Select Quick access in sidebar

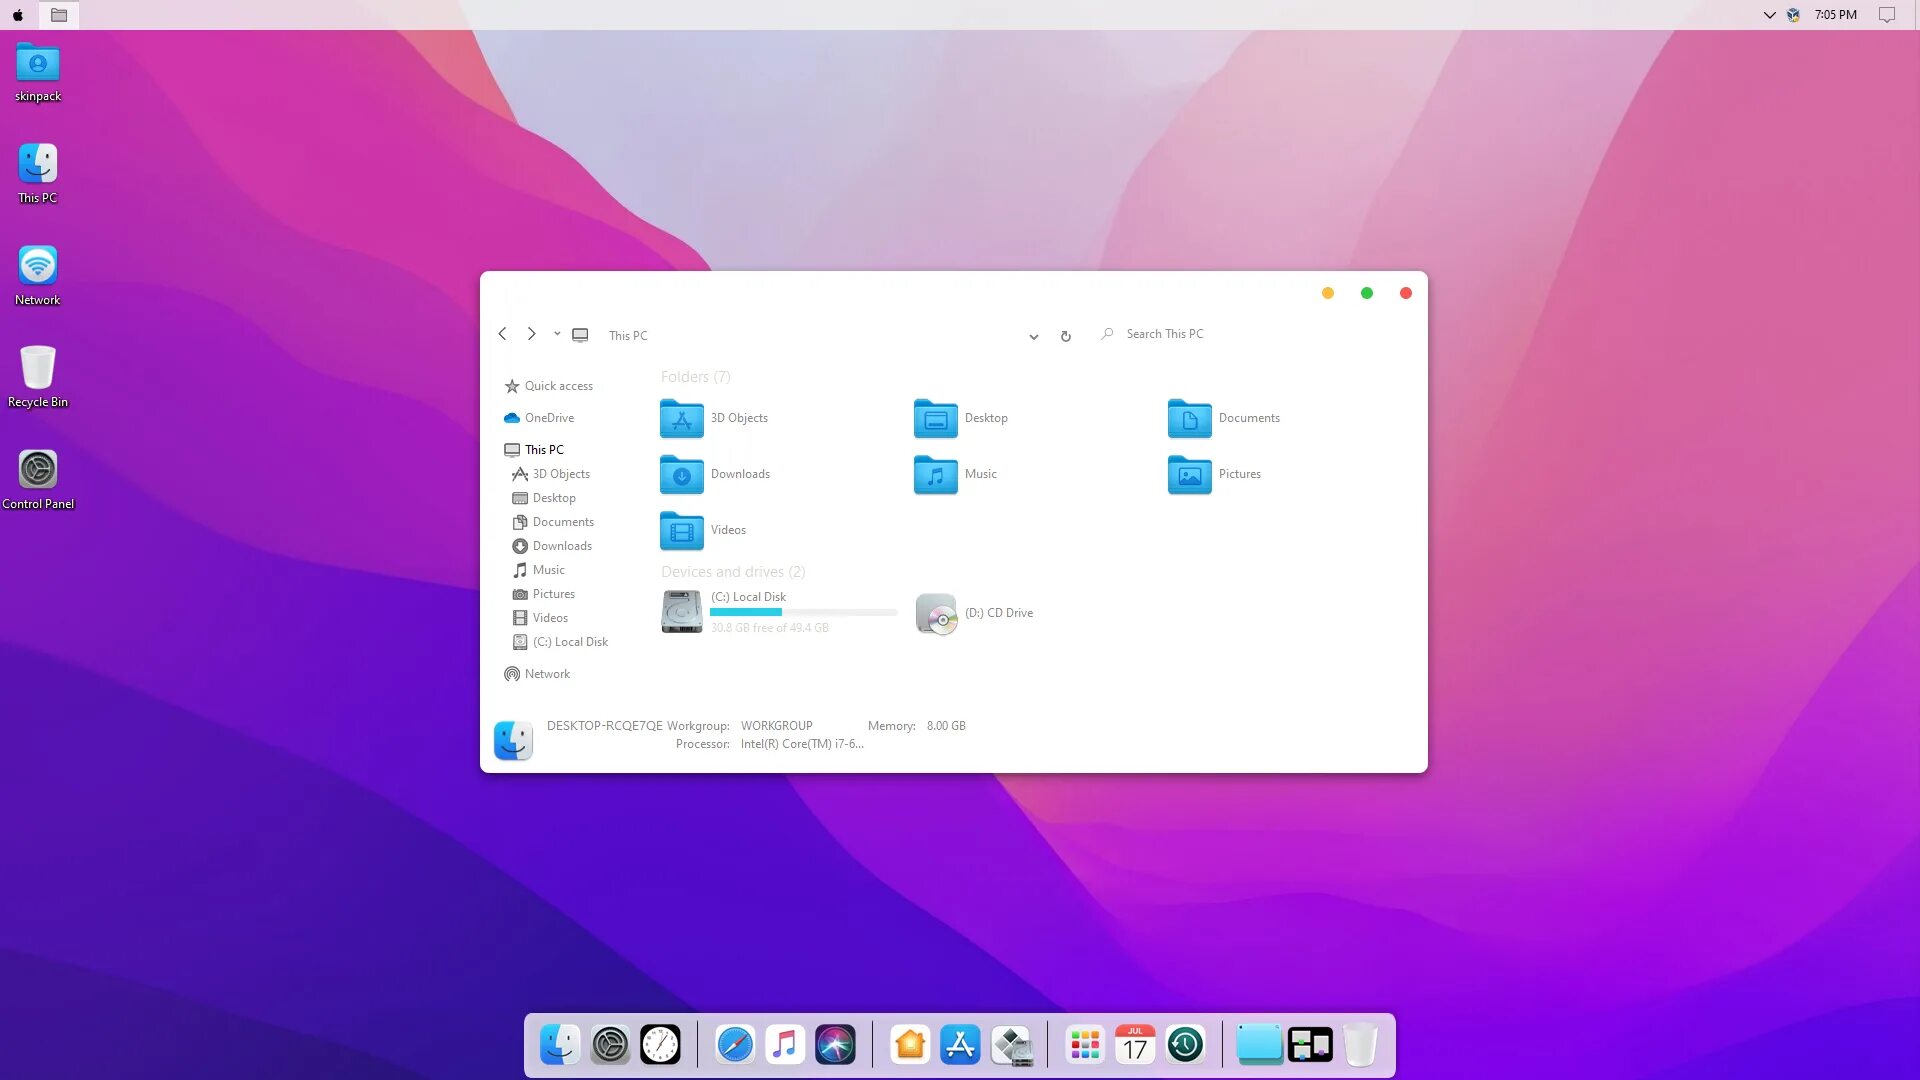click(x=558, y=386)
